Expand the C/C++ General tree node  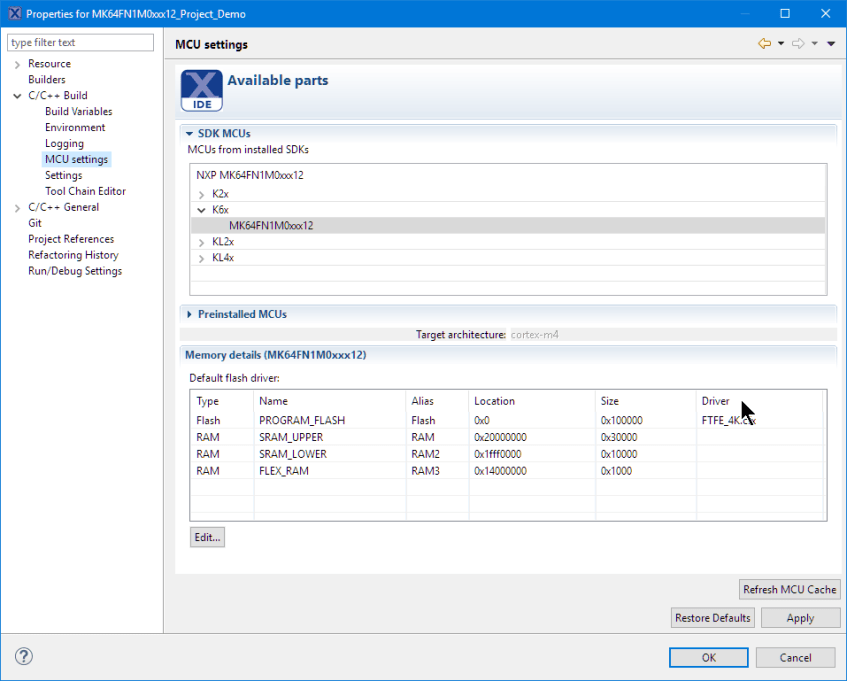click(17, 208)
